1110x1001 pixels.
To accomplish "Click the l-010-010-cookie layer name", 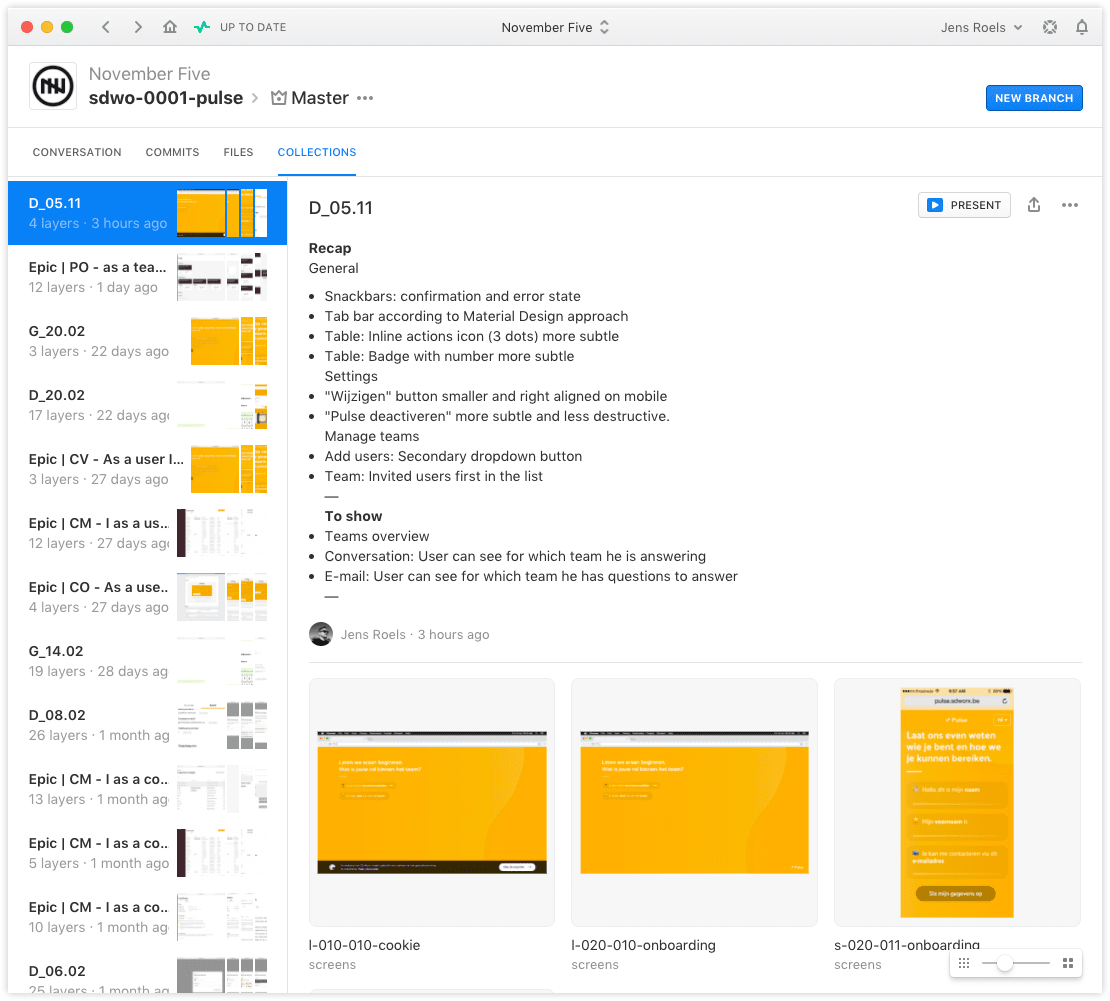I will (x=365, y=945).
